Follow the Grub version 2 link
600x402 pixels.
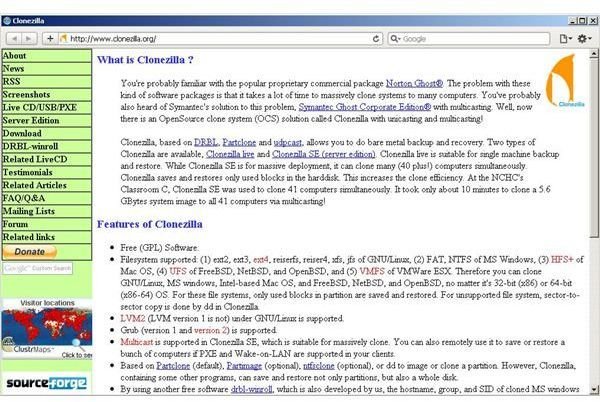click(211, 330)
